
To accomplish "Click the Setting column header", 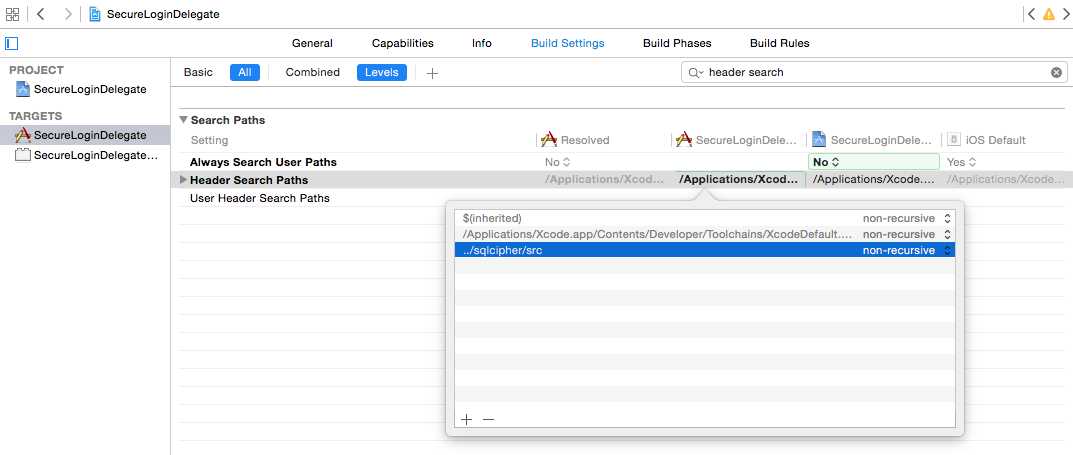I will (x=209, y=140).
